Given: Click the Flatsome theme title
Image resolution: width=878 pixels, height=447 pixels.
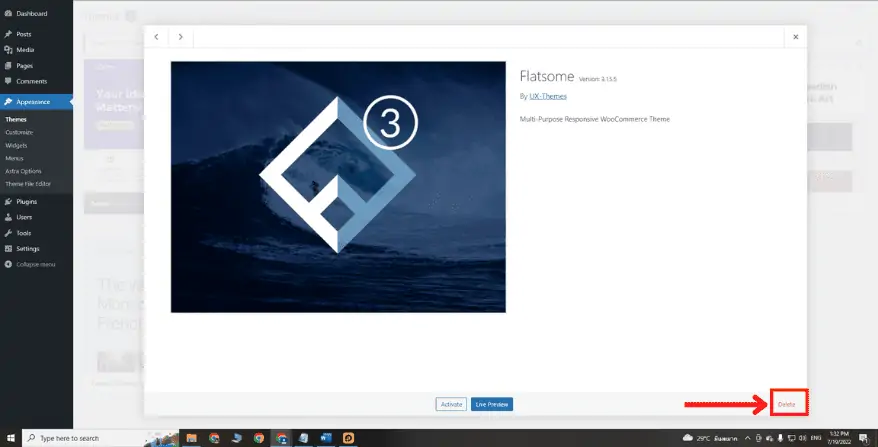Looking at the screenshot, I should (x=547, y=76).
